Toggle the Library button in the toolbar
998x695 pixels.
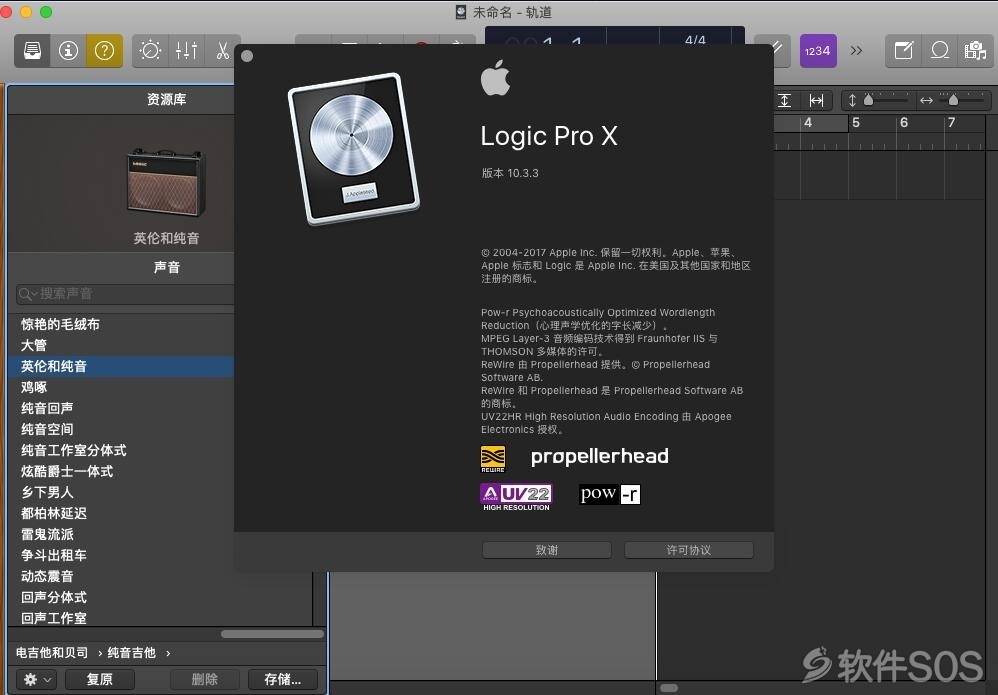(32, 50)
